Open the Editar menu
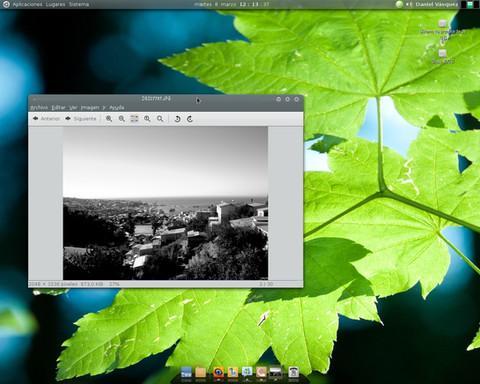The height and width of the screenshot is (384, 480). pos(58,107)
